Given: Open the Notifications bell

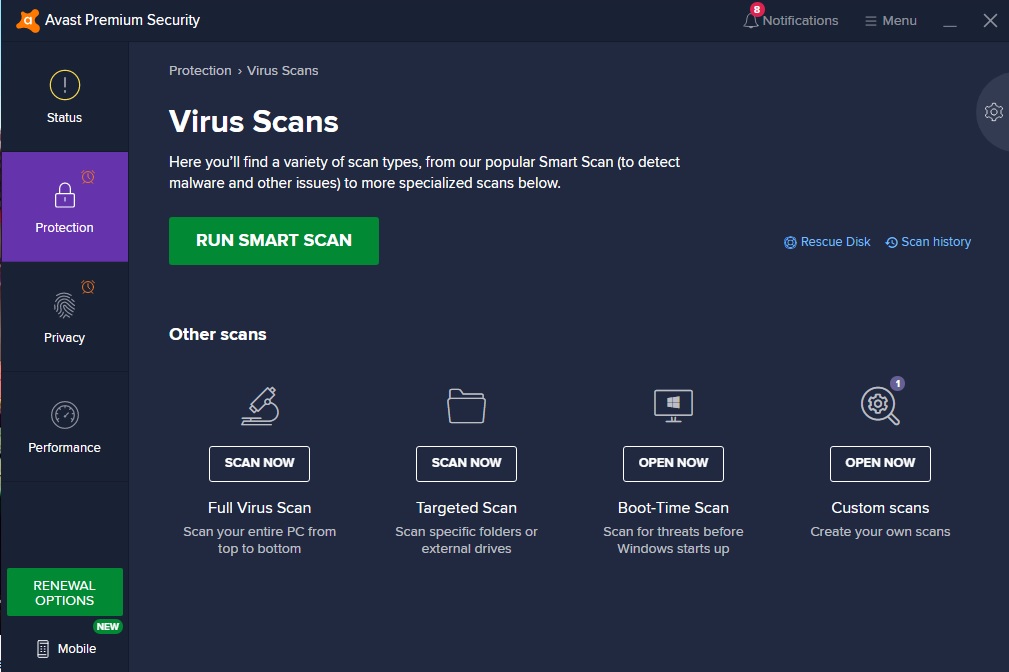Looking at the screenshot, I should pos(750,20).
